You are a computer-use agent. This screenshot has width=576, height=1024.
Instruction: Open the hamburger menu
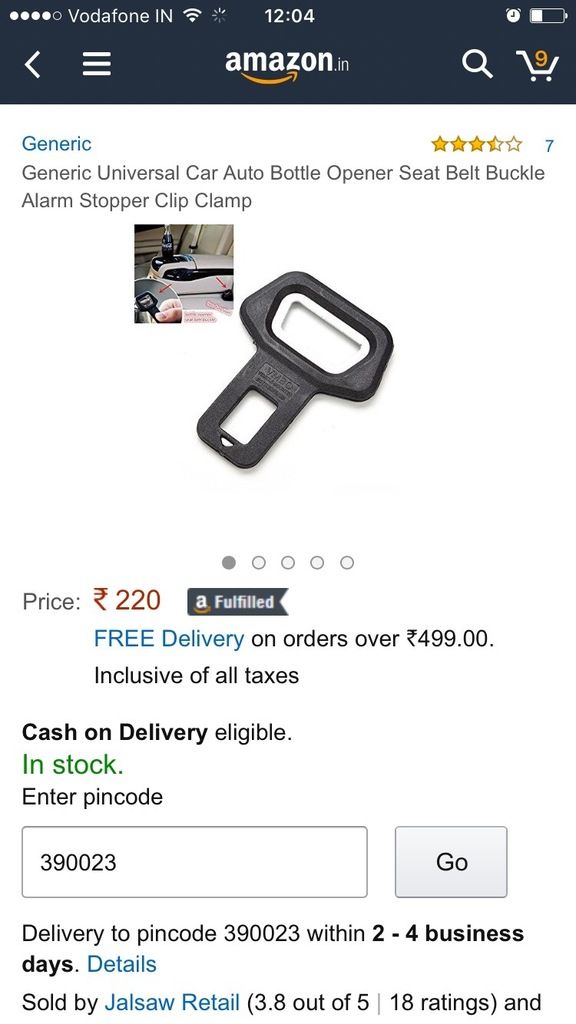[96, 65]
